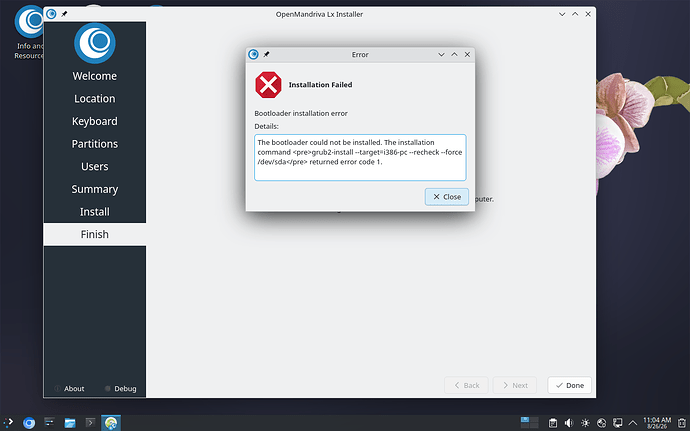Screen dimensions: 690x431
Task: Close the Error dialog with titlebar X
Action: [467, 55]
